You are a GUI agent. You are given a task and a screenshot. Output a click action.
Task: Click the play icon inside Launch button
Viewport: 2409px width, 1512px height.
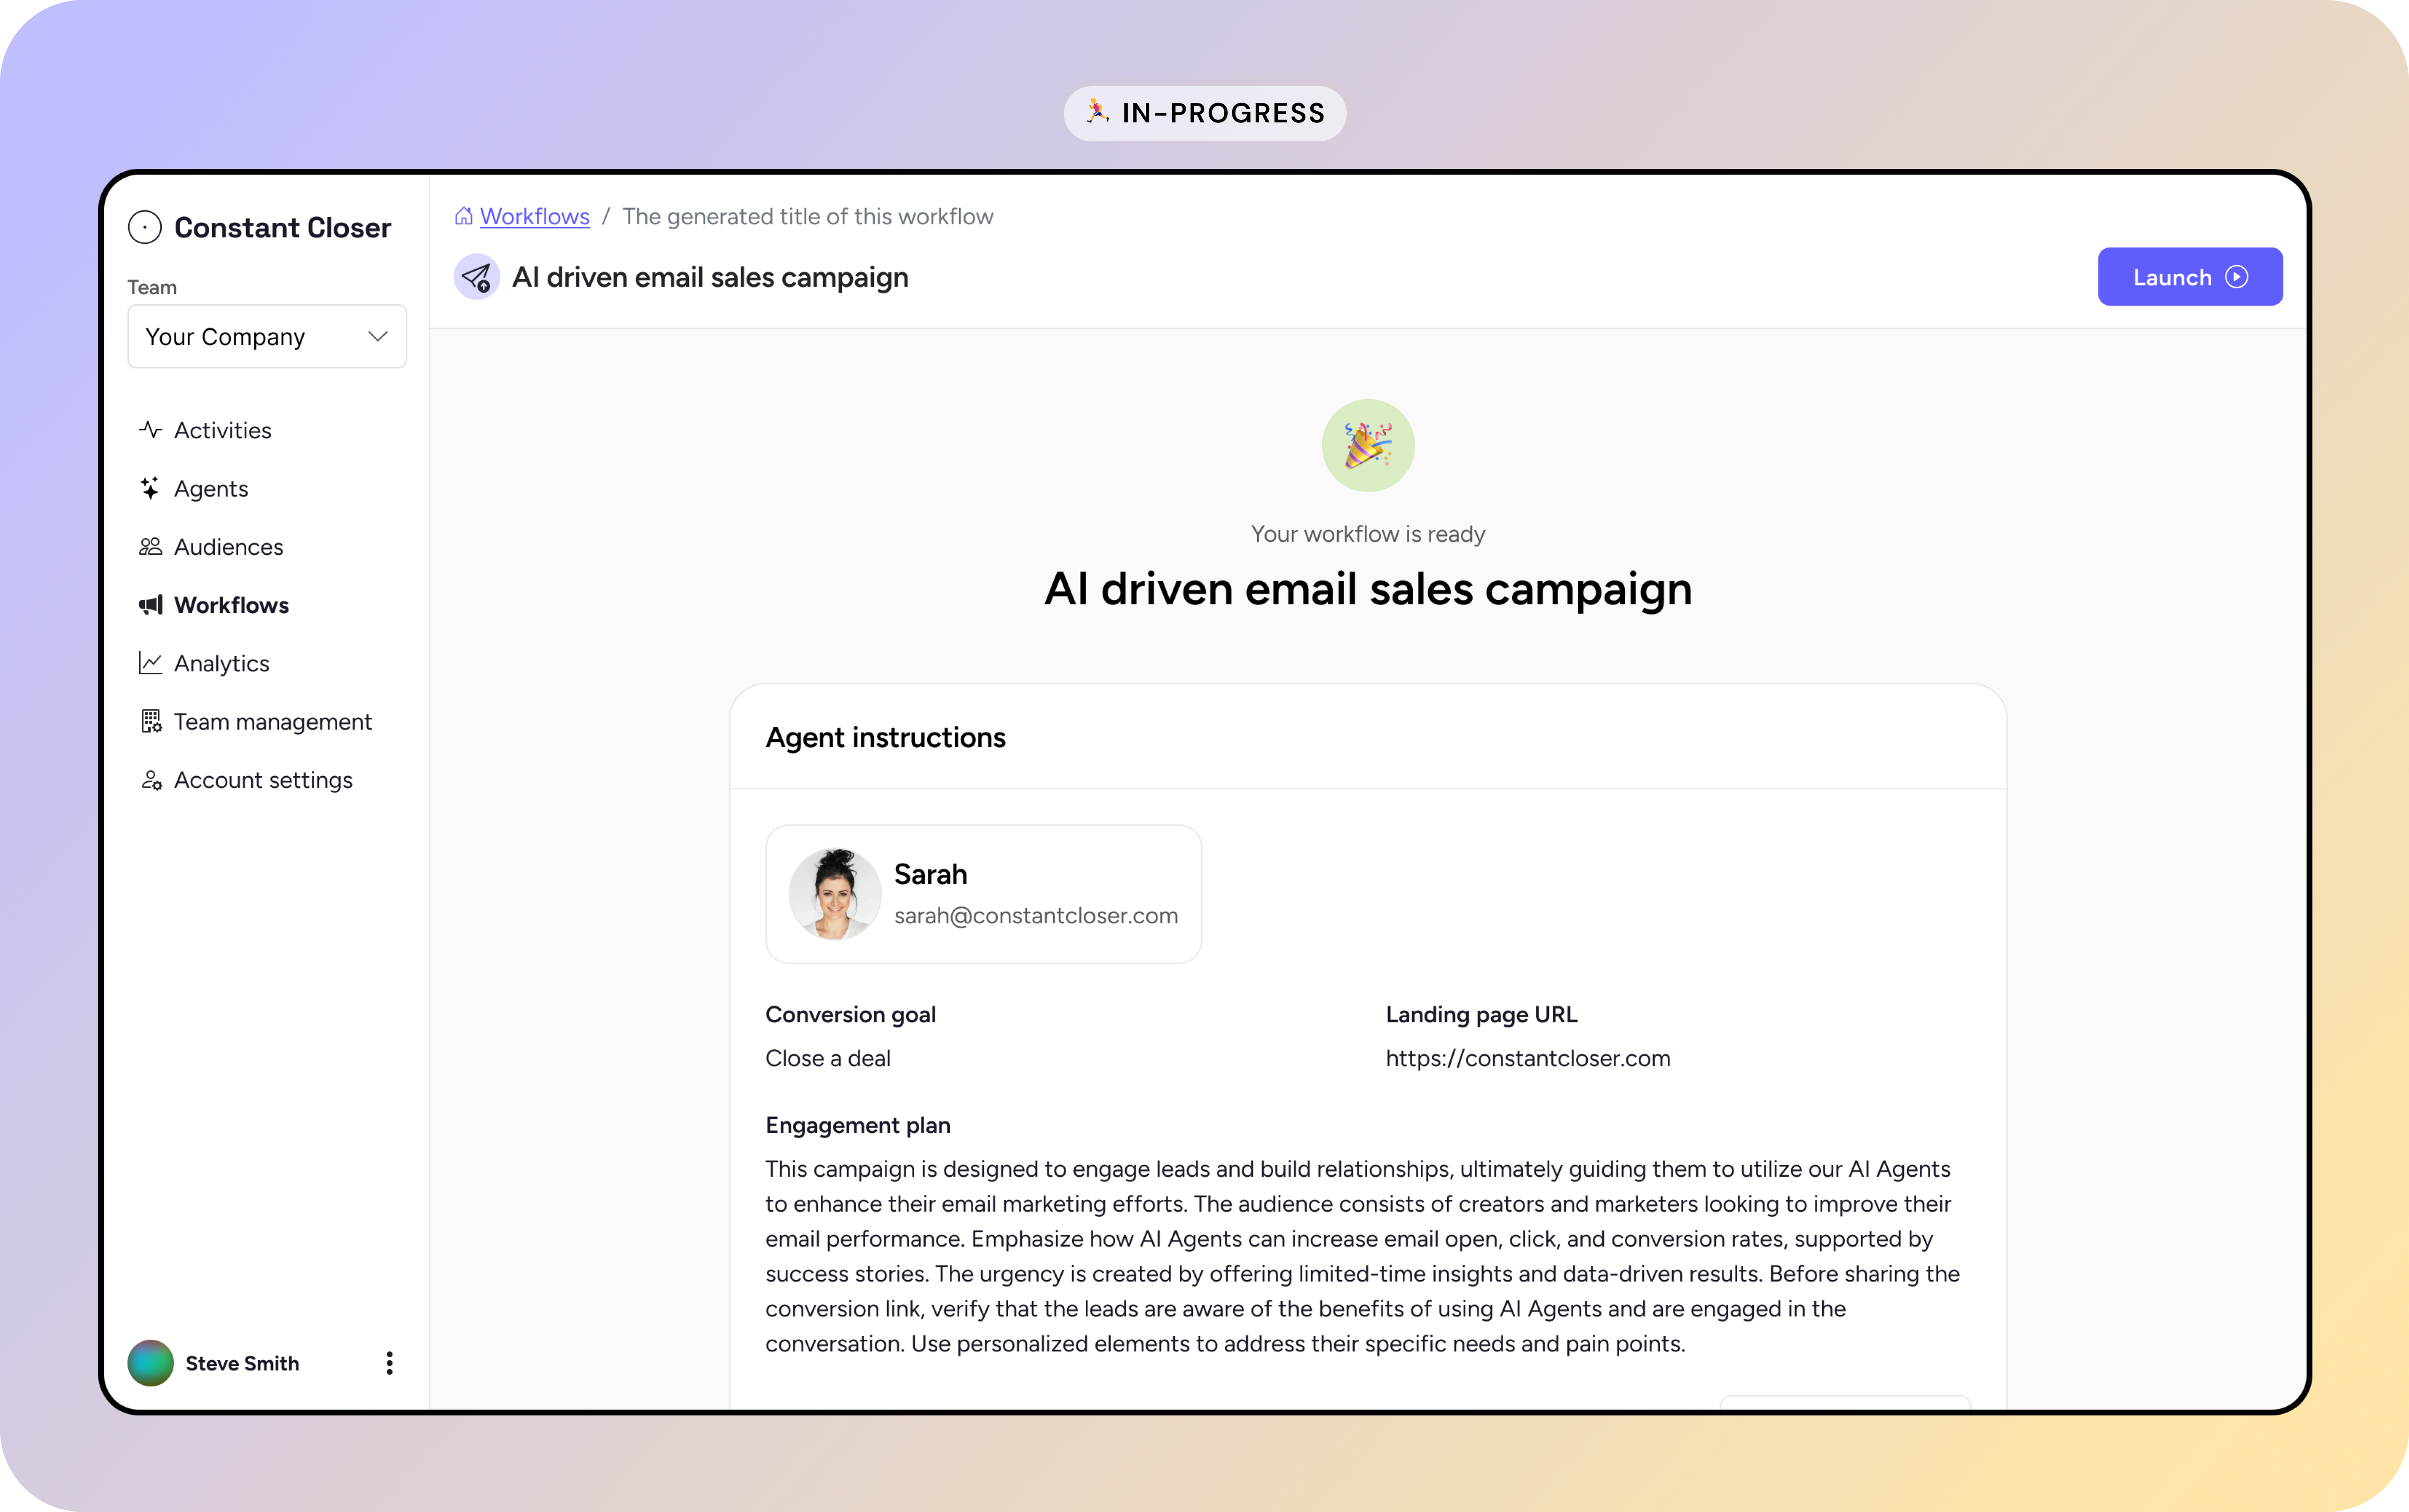click(x=2237, y=277)
